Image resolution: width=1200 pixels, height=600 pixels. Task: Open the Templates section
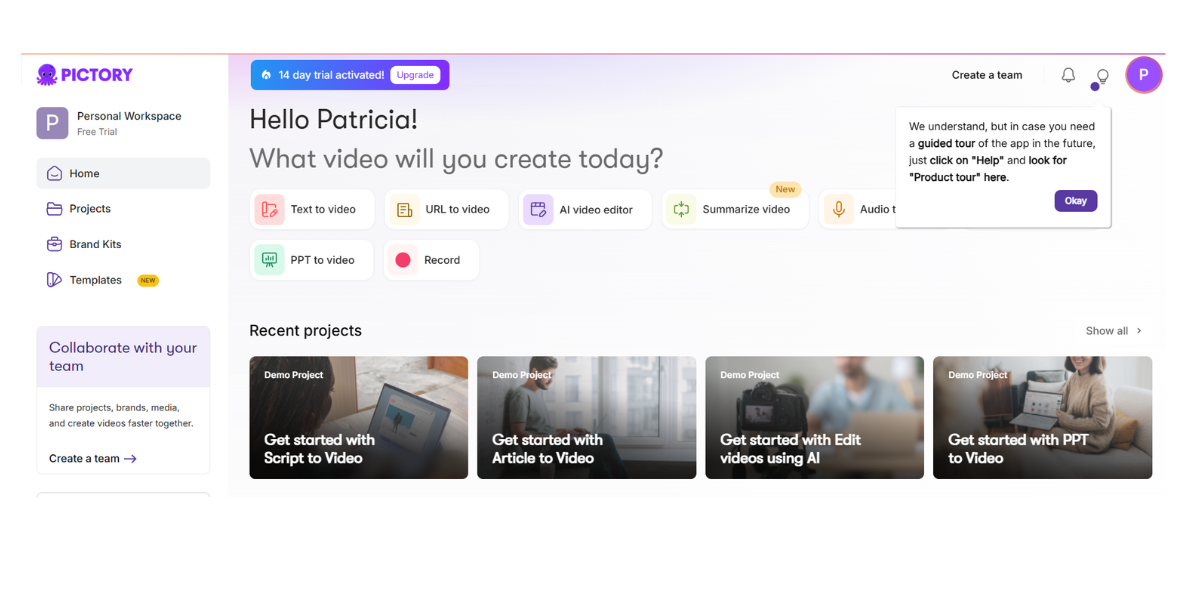tap(94, 279)
